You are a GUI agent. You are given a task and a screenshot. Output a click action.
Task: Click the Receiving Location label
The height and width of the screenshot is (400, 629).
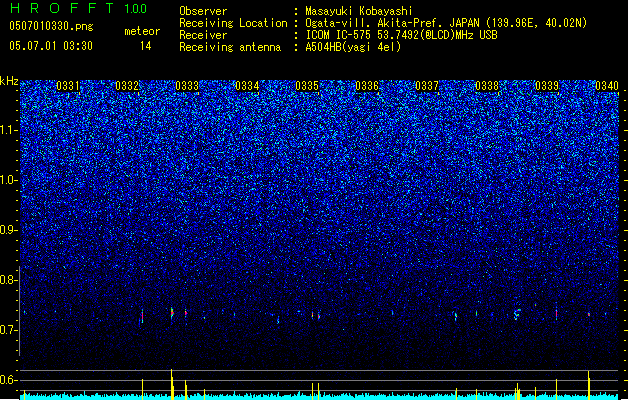tap(233, 23)
